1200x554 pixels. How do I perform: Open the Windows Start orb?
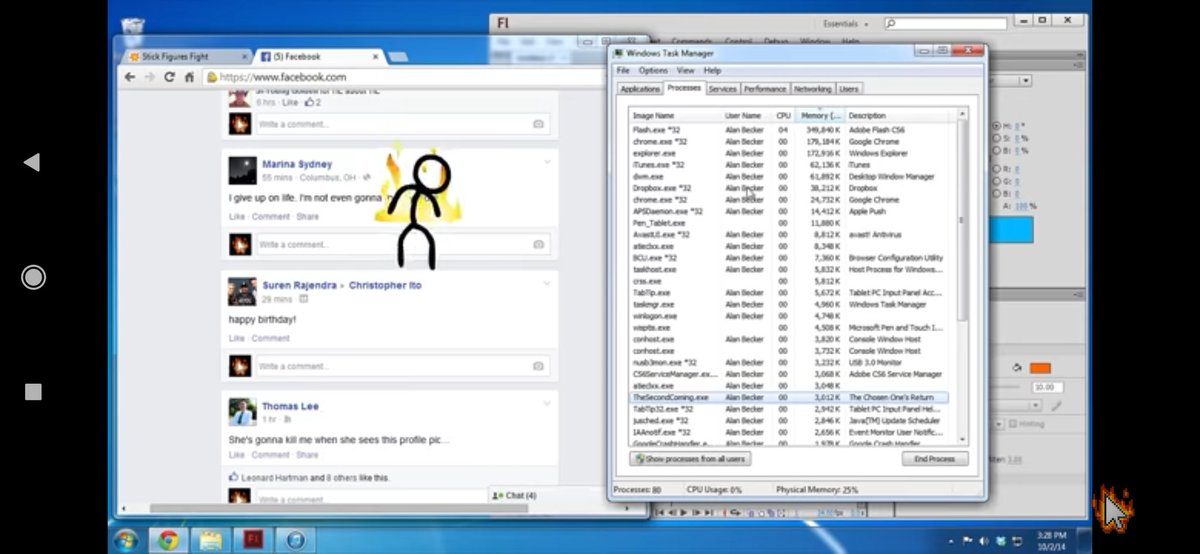click(127, 540)
